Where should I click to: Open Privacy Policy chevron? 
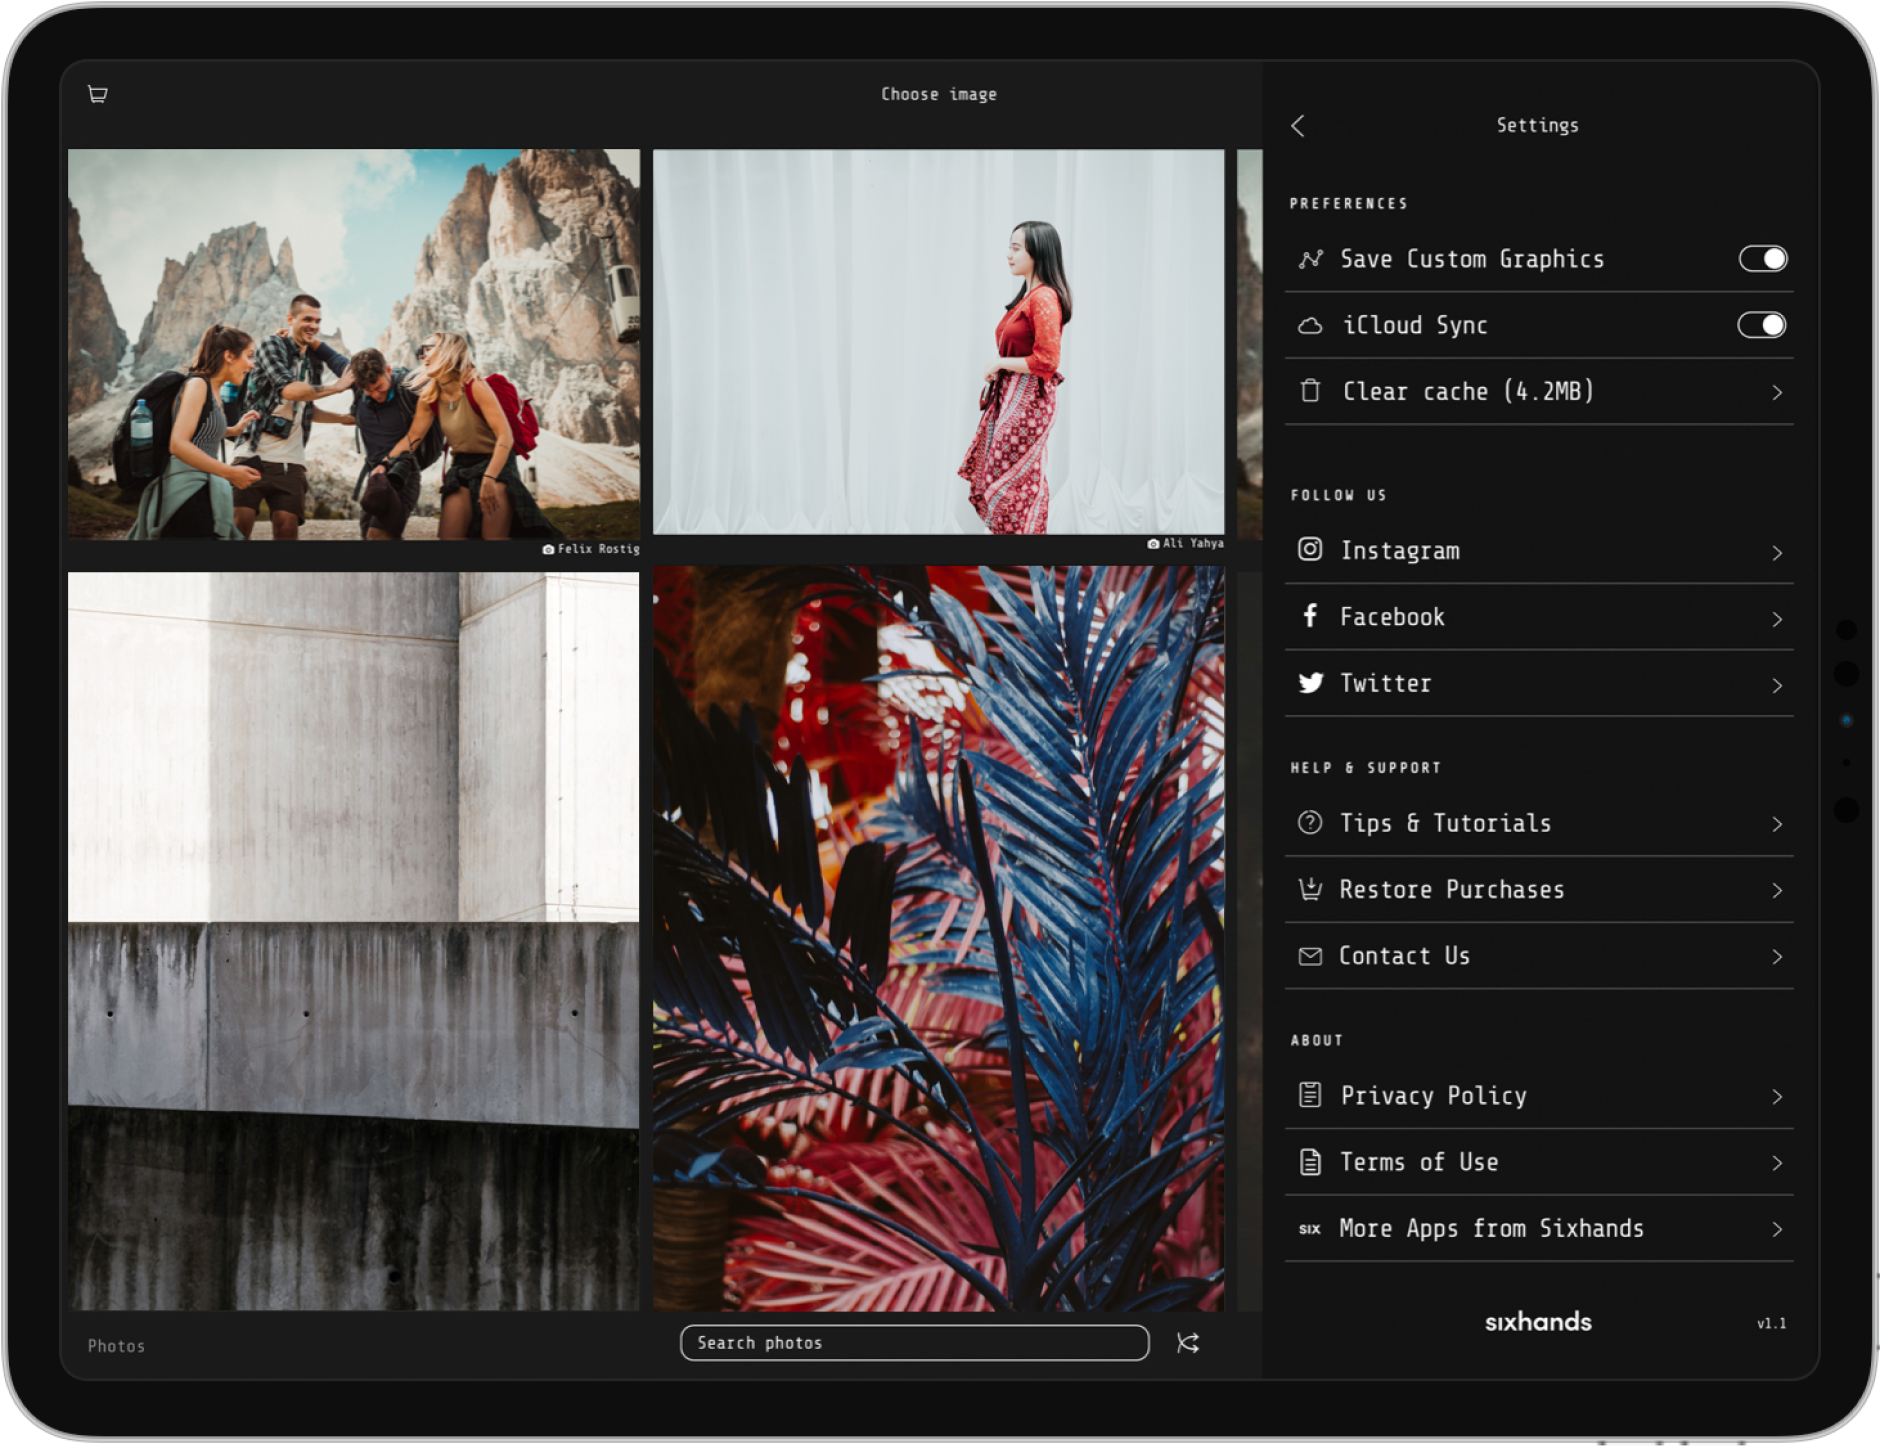click(1777, 1097)
